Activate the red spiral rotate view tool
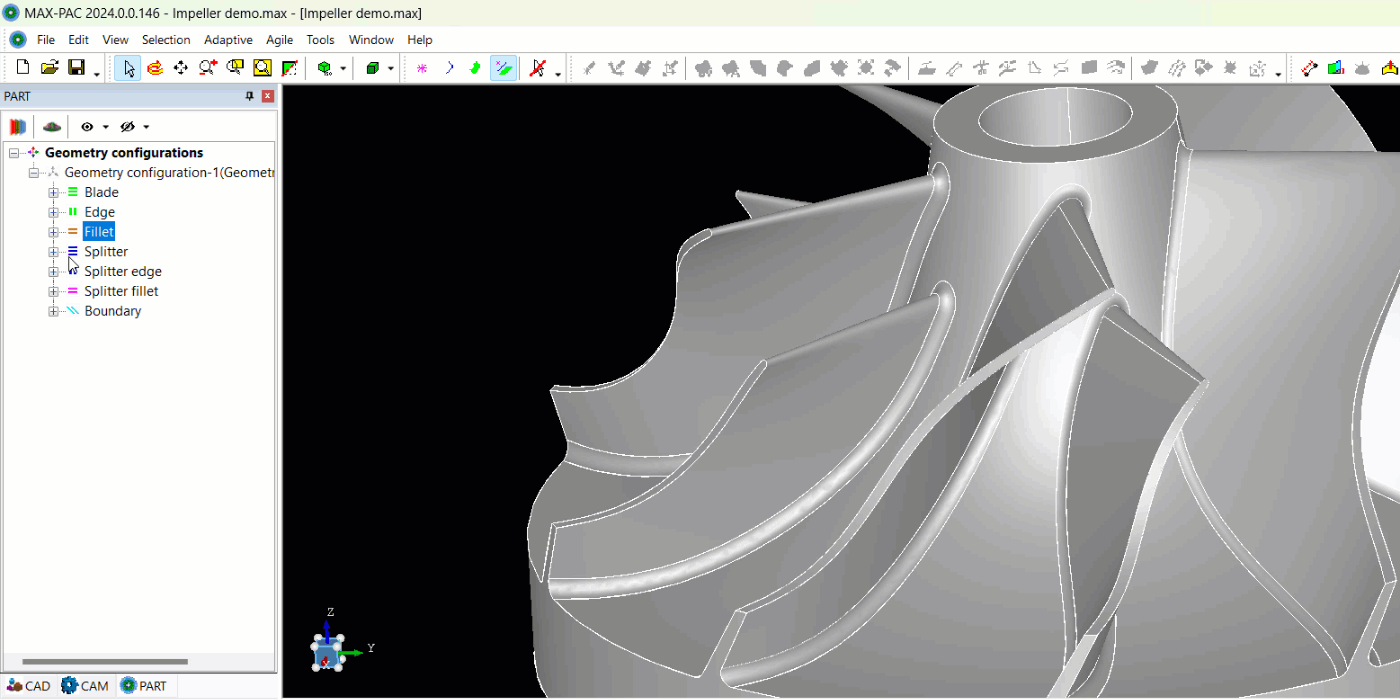The width and height of the screenshot is (1400, 700). pos(155,68)
